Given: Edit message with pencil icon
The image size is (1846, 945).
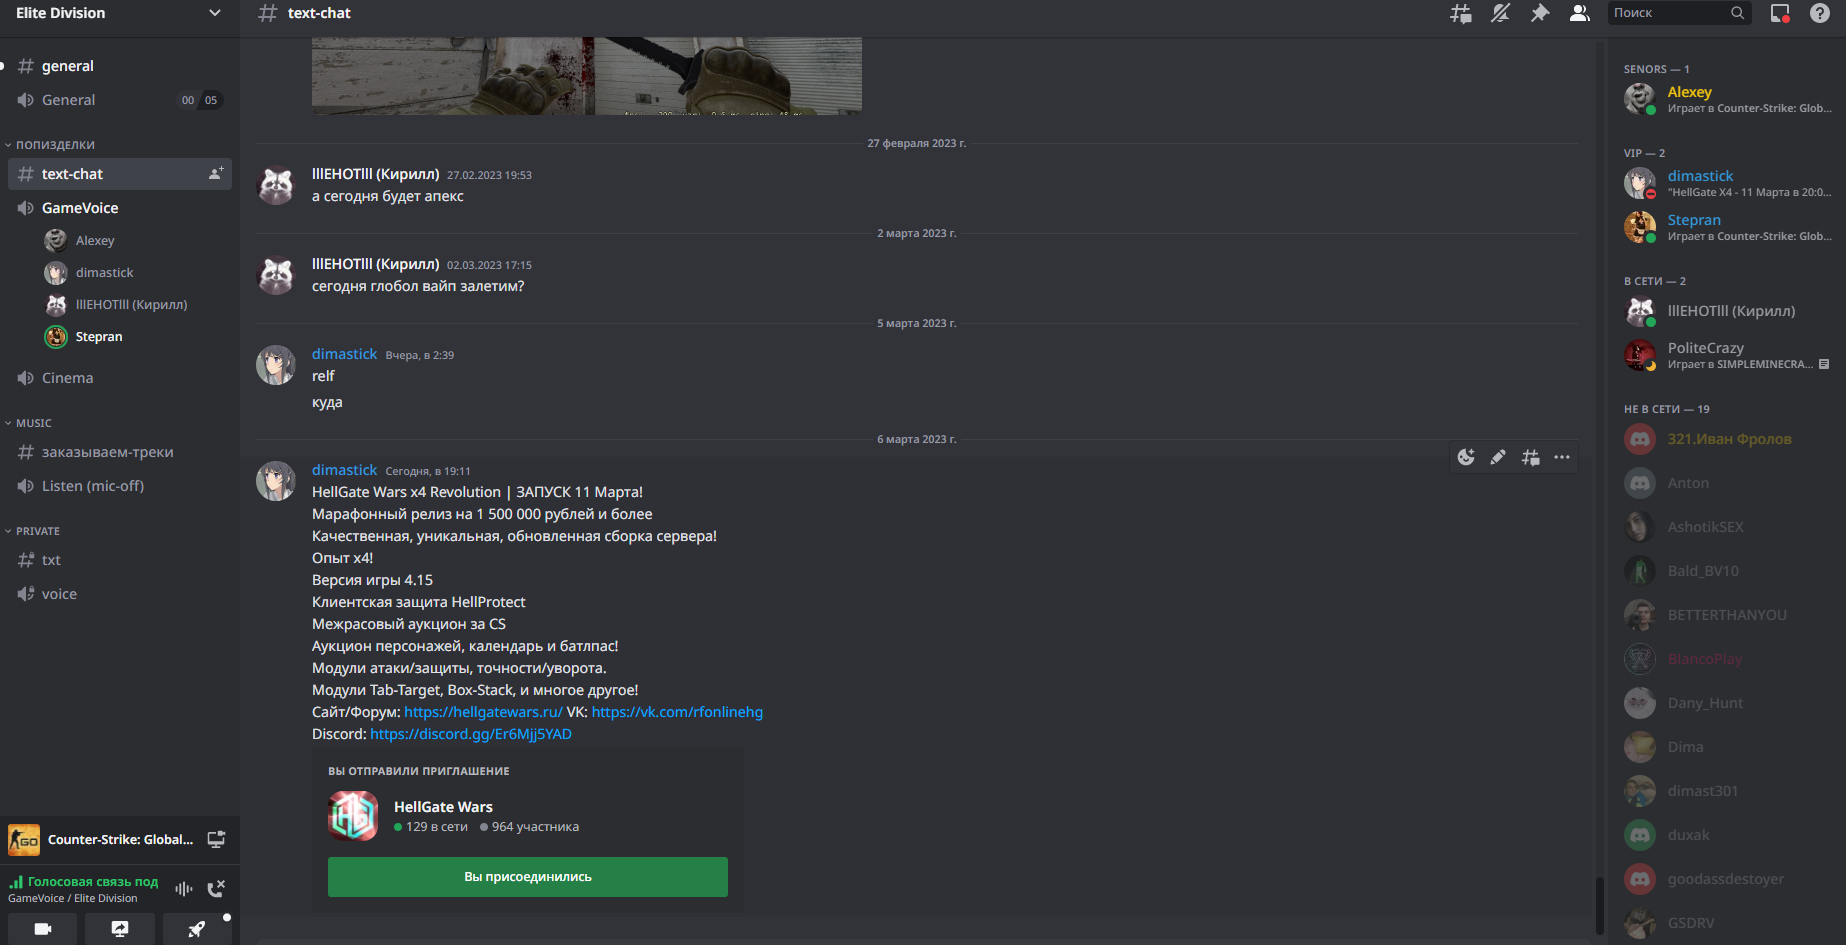Looking at the screenshot, I should tap(1498, 457).
